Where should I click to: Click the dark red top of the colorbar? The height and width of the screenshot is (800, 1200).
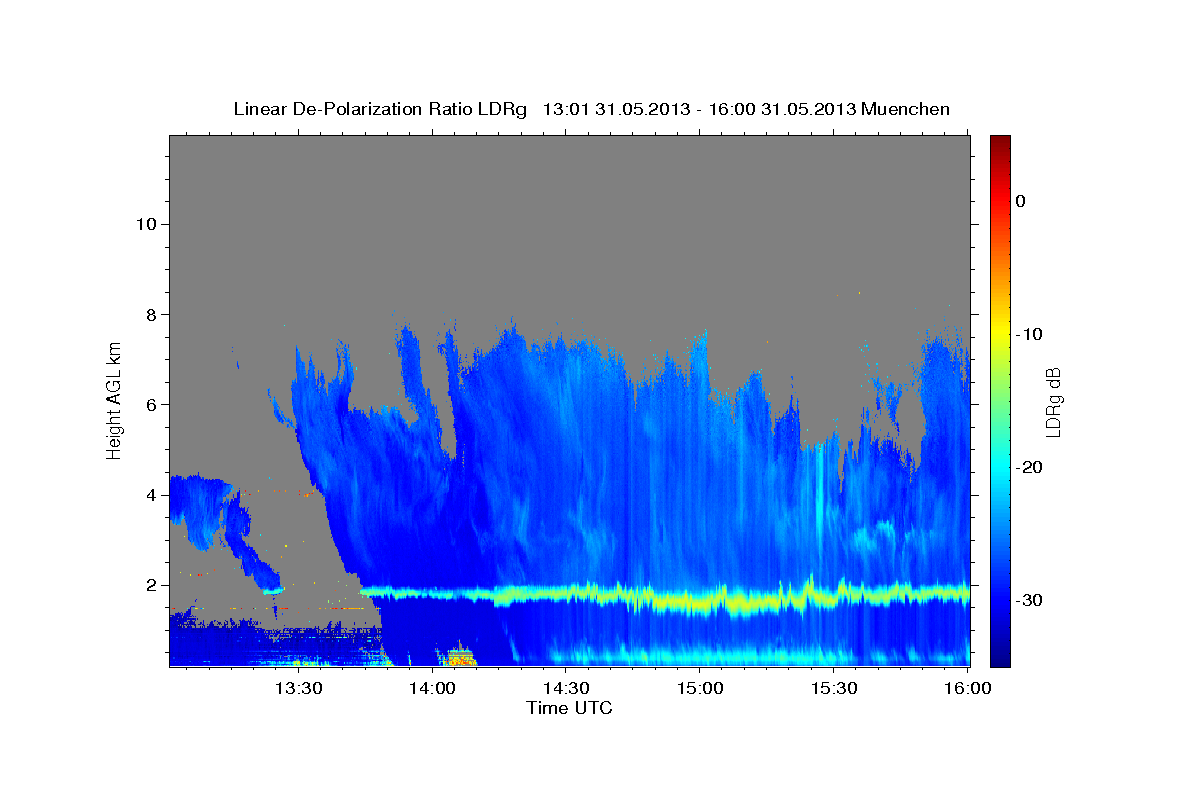tap(1000, 145)
